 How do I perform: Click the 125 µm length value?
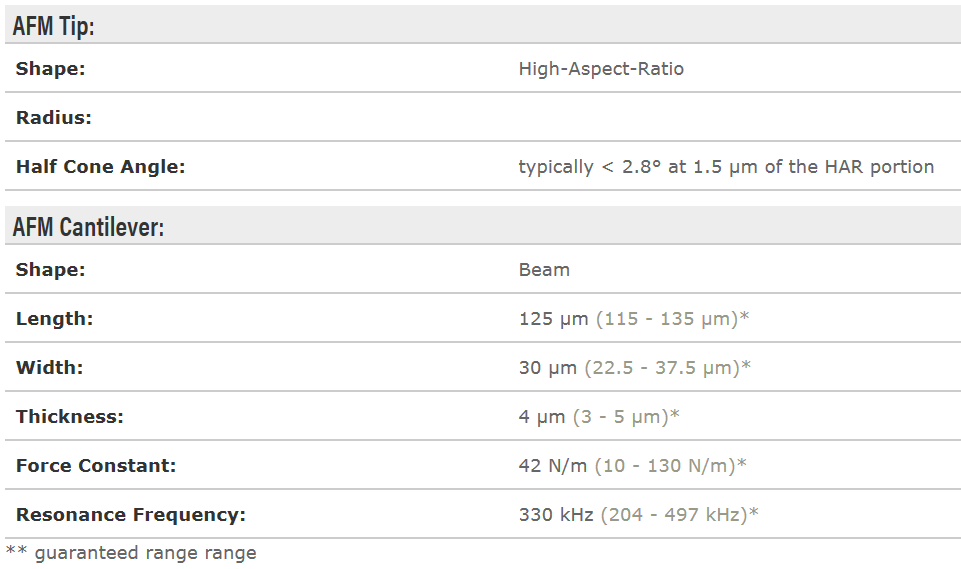(554, 319)
